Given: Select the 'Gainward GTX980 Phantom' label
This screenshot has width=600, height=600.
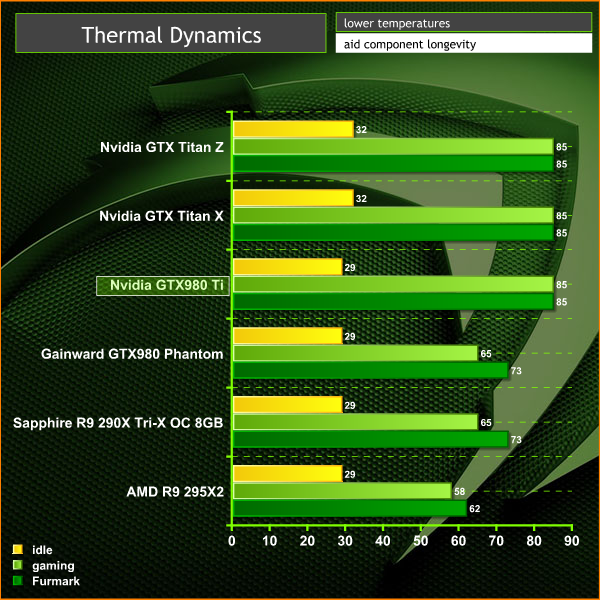Looking at the screenshot, I should [x=132, y=354].
